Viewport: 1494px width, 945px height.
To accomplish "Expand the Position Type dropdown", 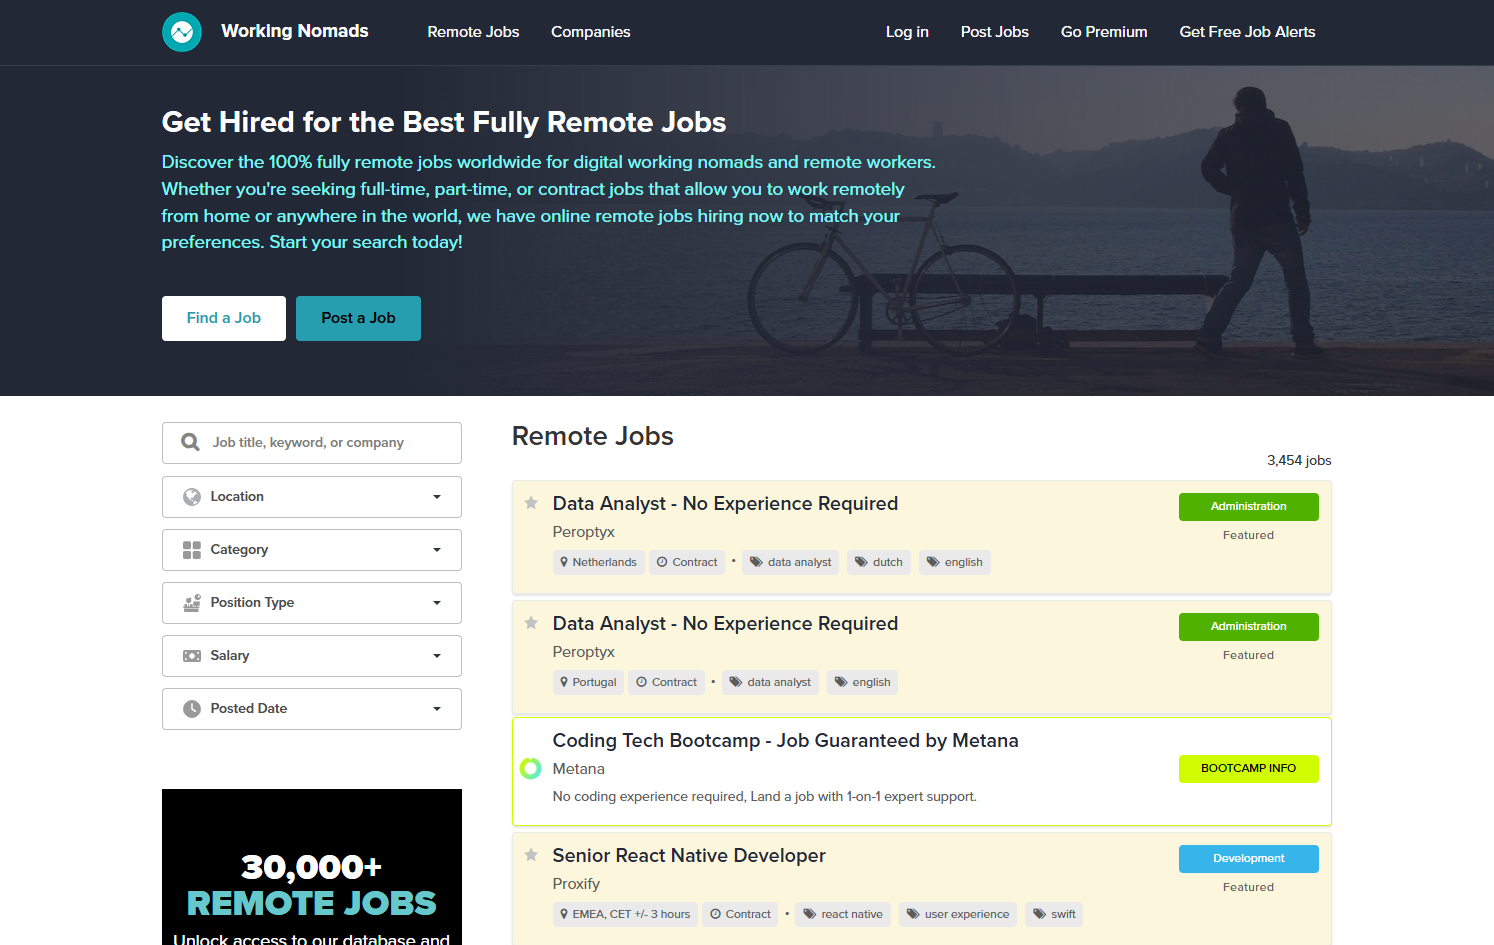I will click(312, 603).
